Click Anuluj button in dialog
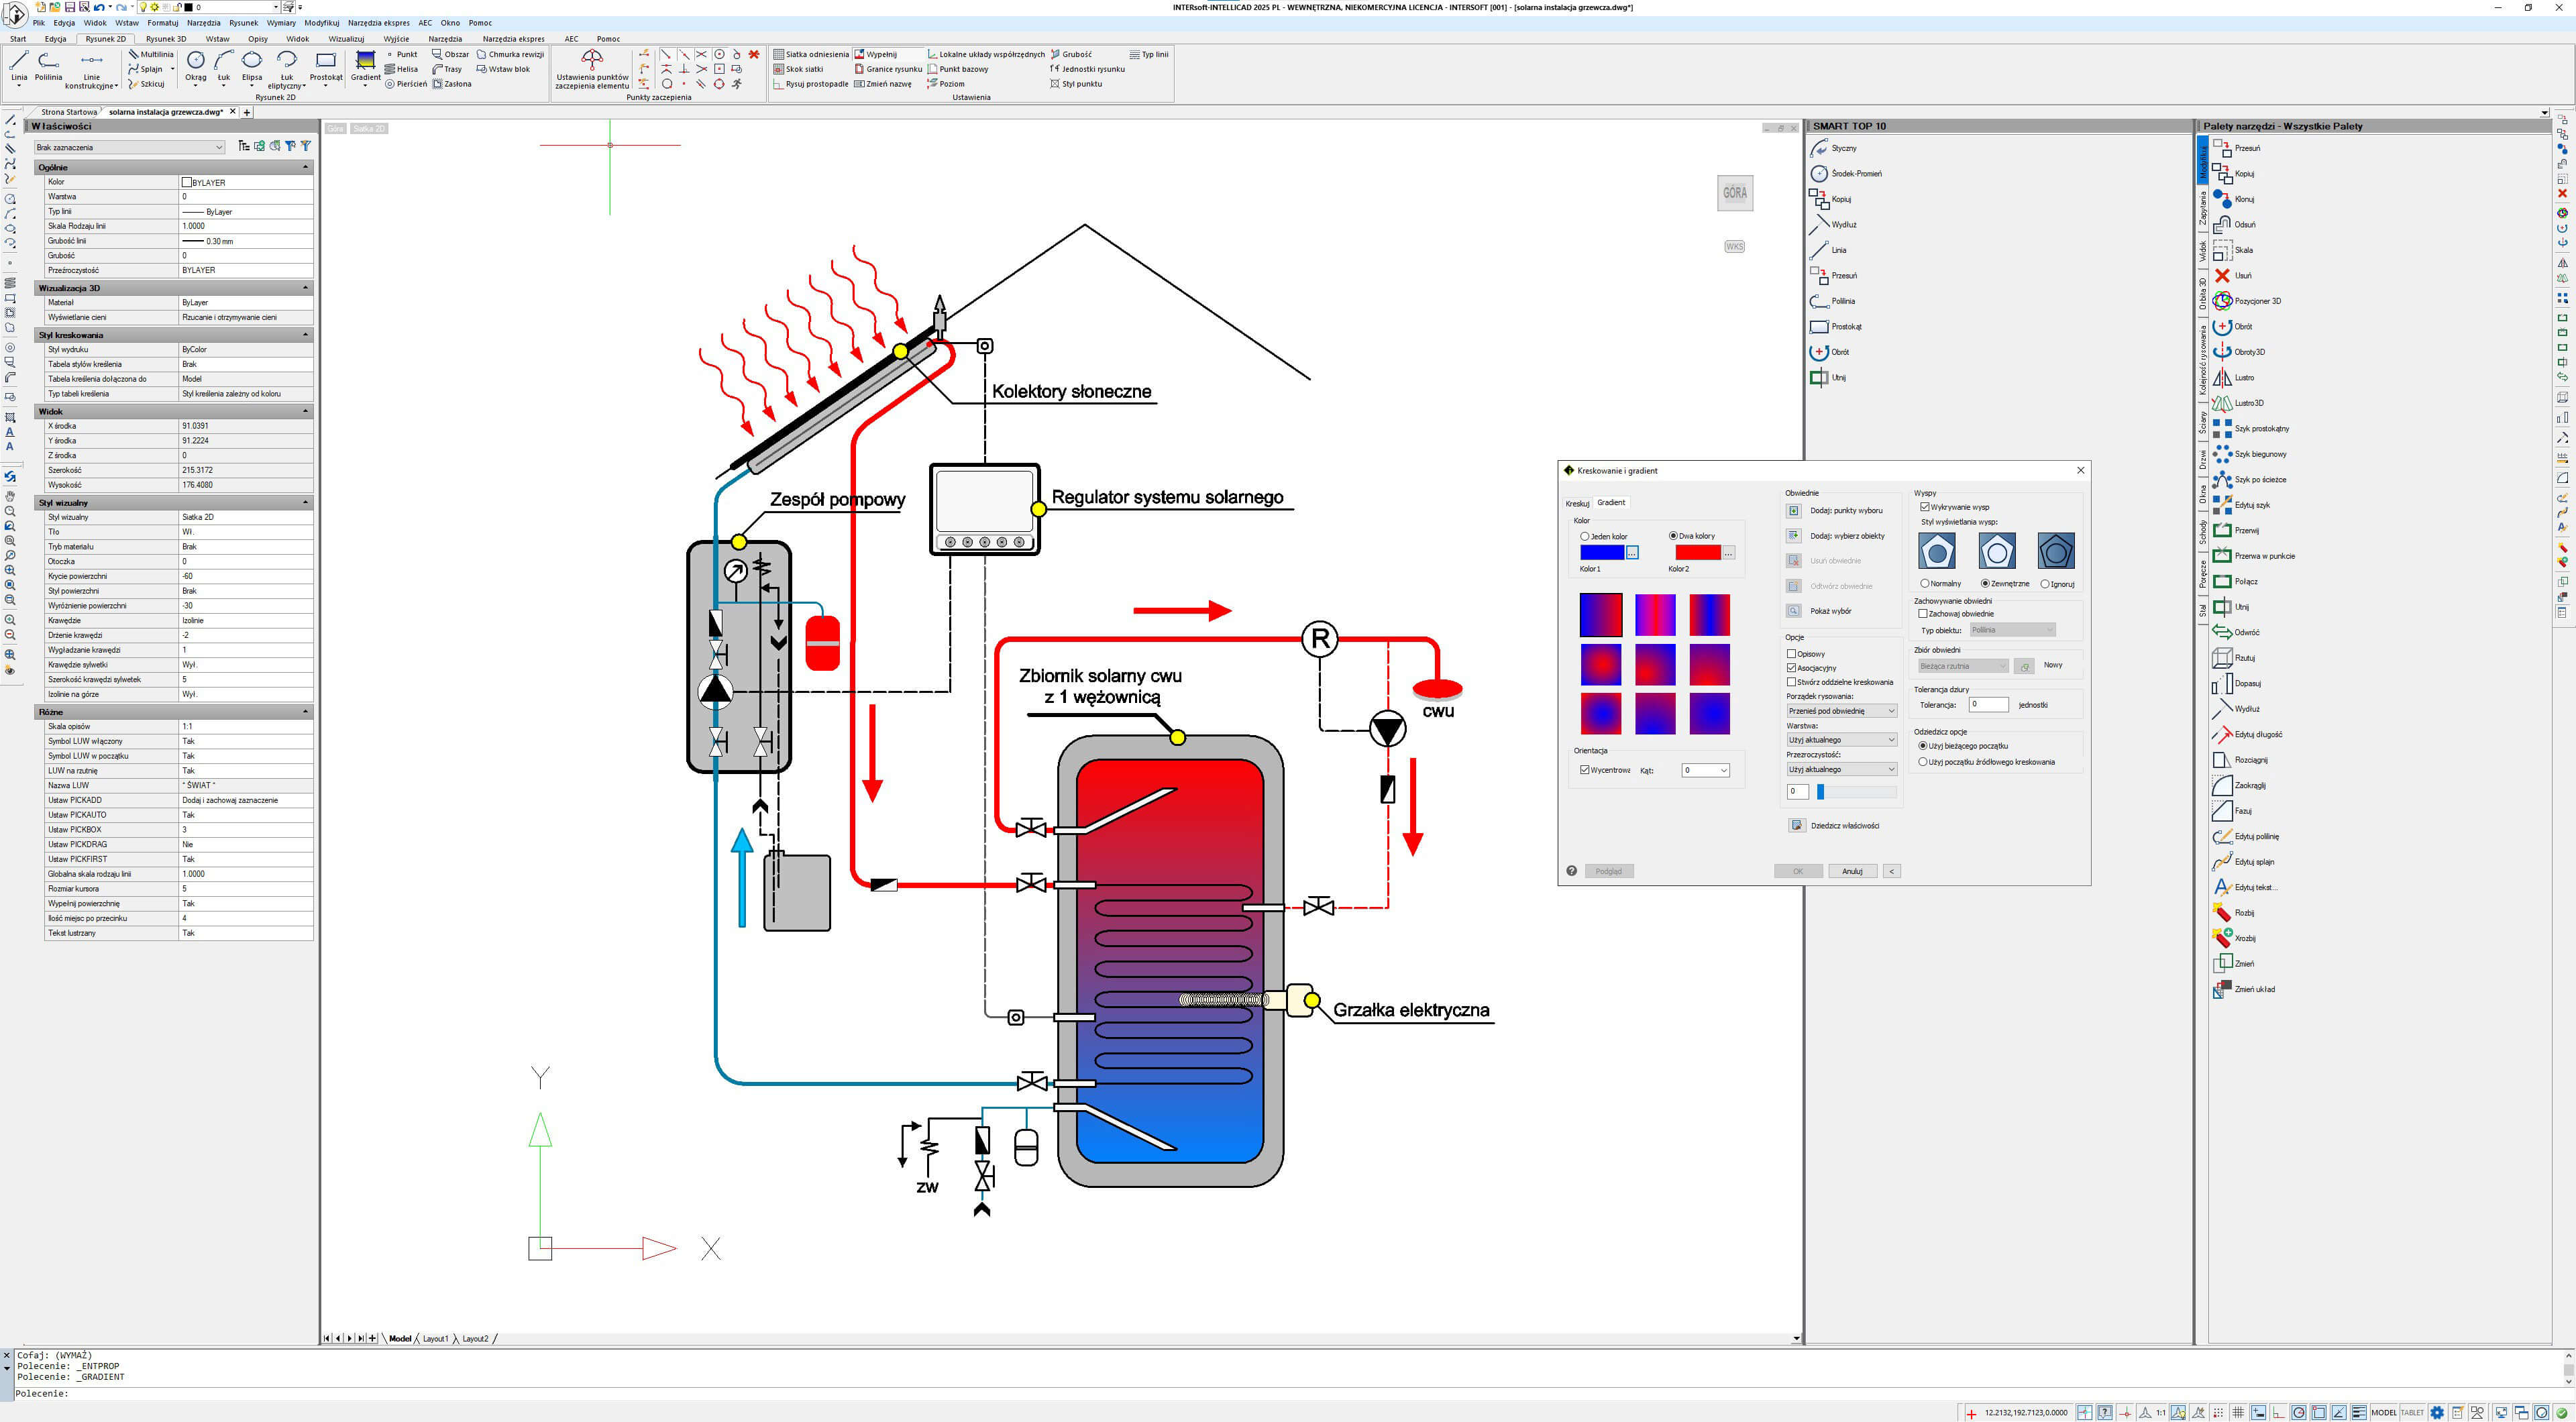The image size is (2576, 1422). 1852,871
